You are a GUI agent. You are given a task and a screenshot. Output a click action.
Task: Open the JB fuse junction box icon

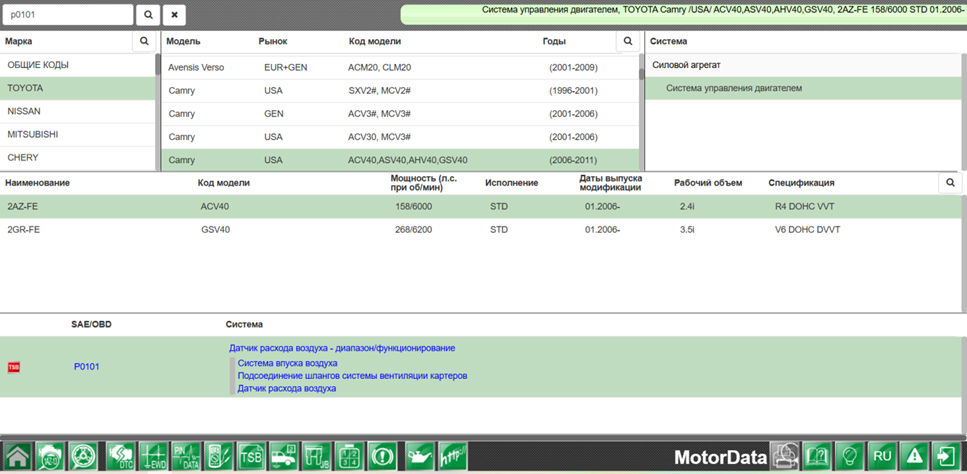click(316, 457)
